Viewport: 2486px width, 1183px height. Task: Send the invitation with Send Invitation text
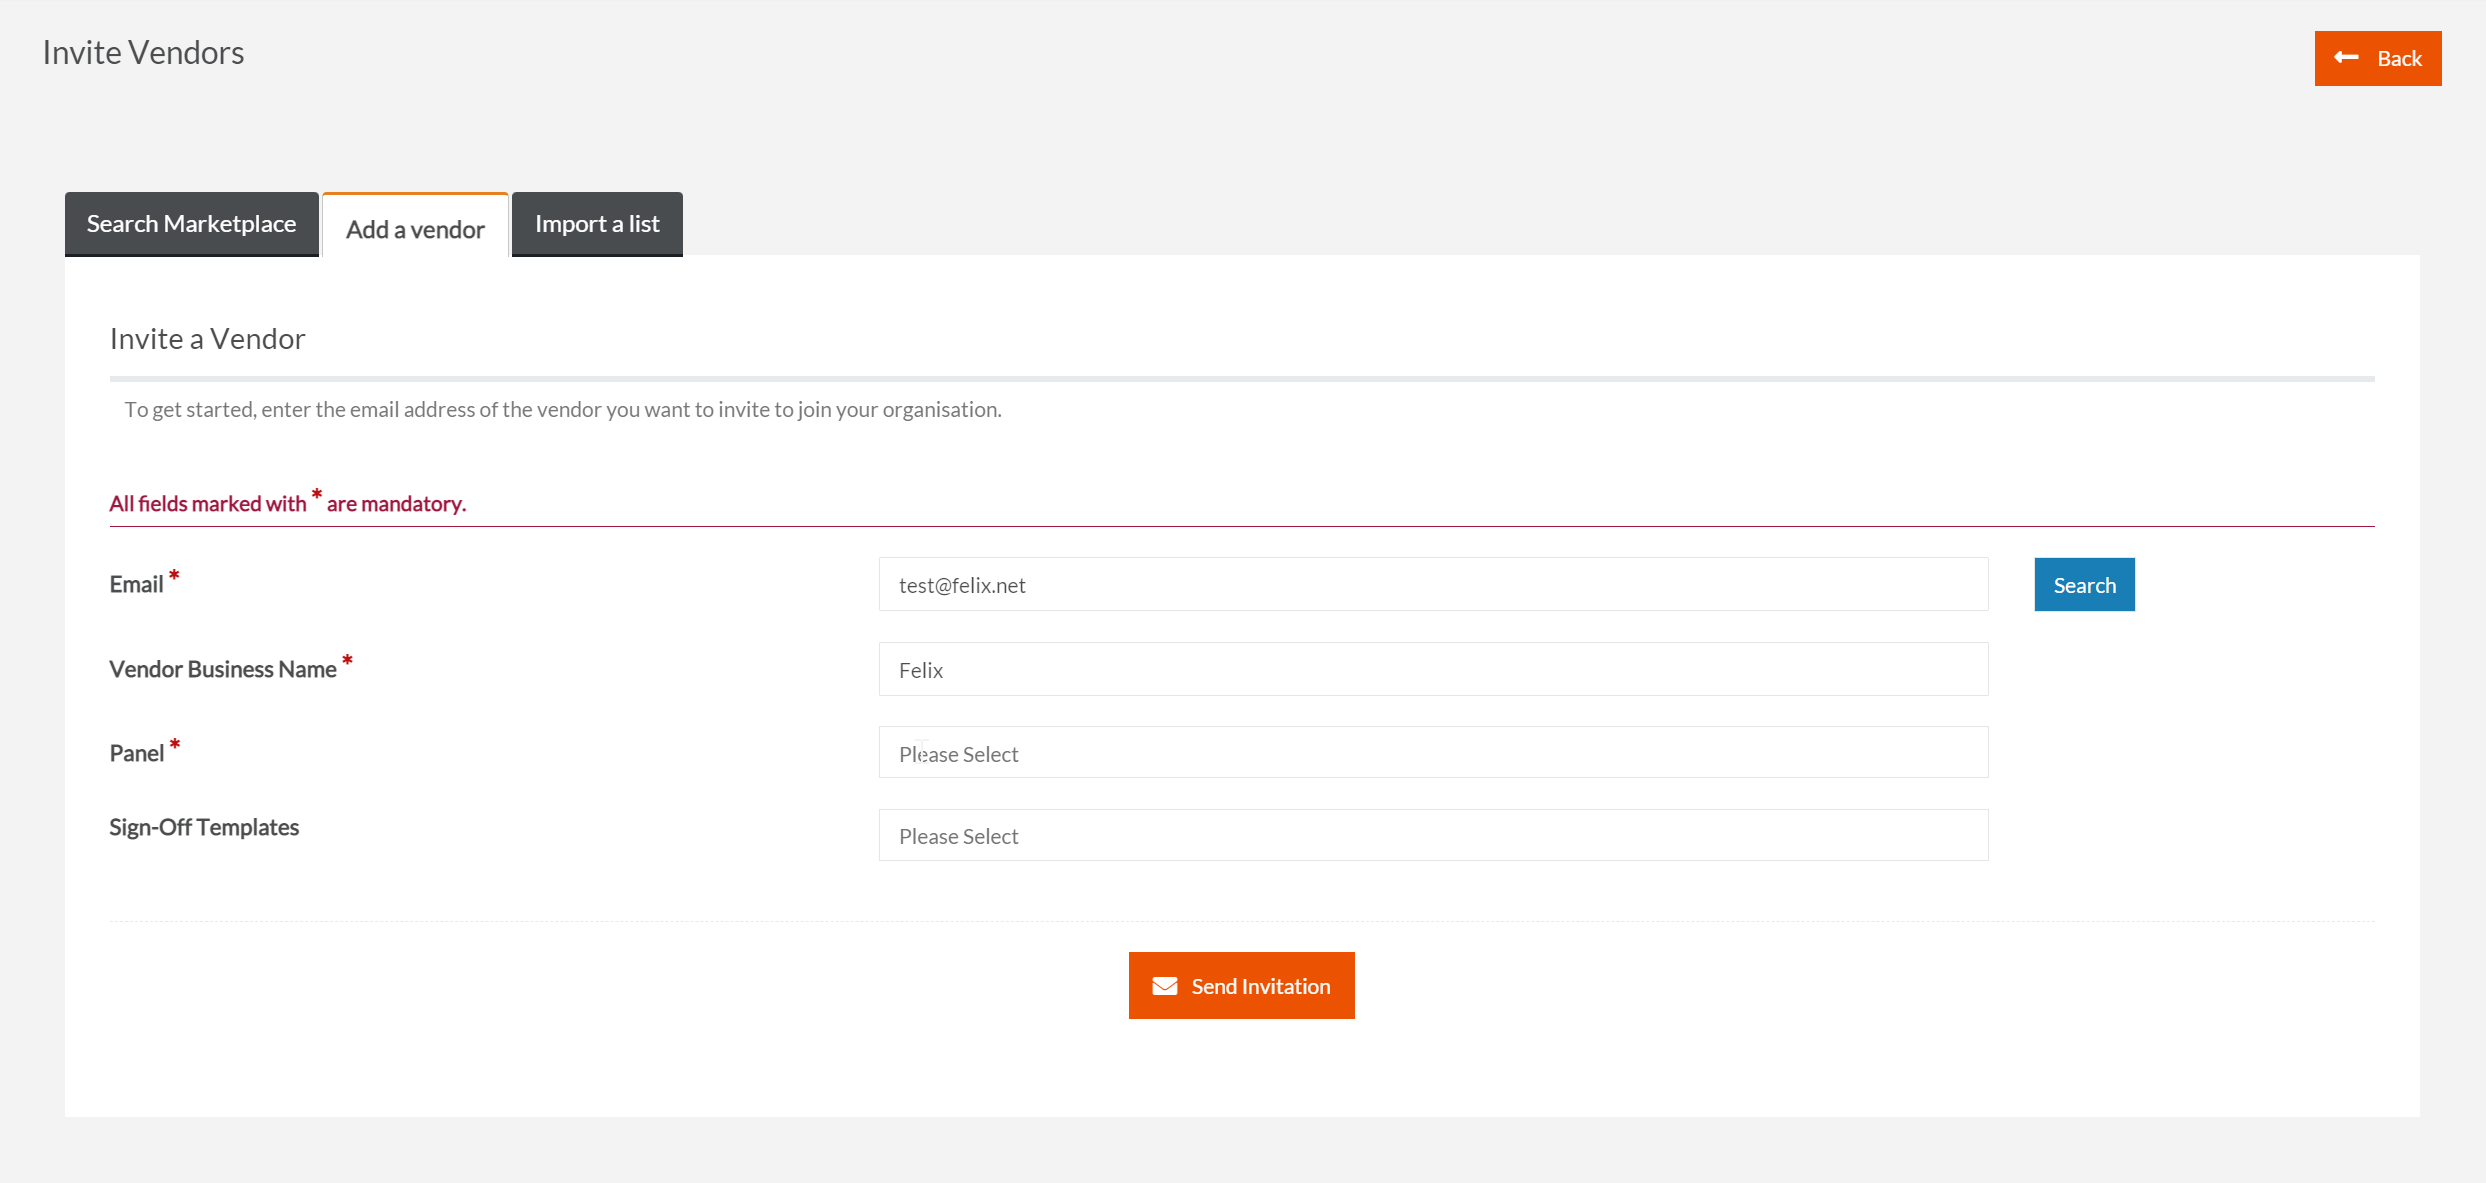coord(1260,986)
